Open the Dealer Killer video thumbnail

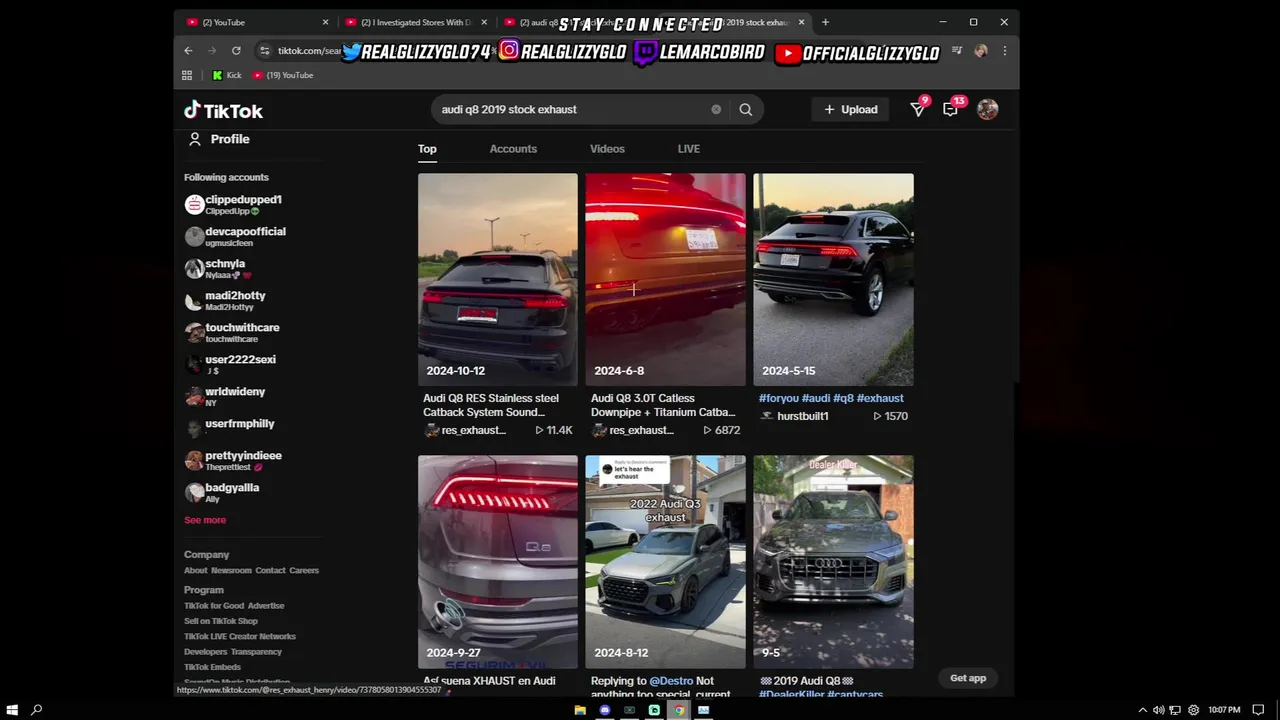(x=834, y=562)
